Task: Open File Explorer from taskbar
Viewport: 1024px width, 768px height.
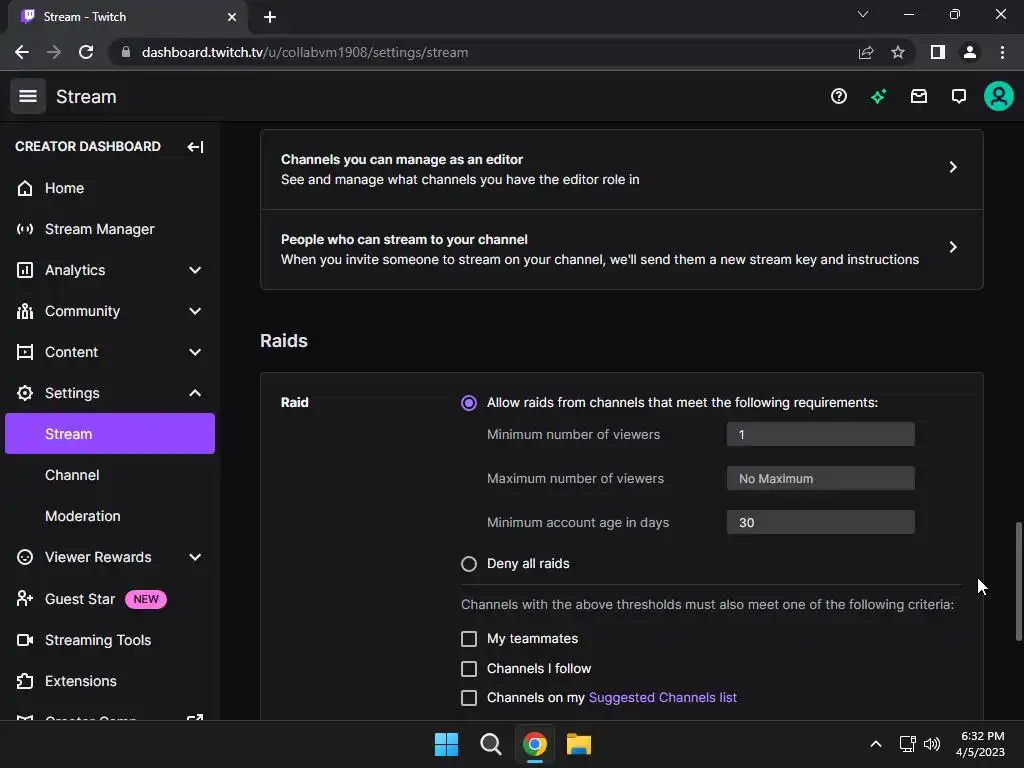Action: (x=579, y=744)
